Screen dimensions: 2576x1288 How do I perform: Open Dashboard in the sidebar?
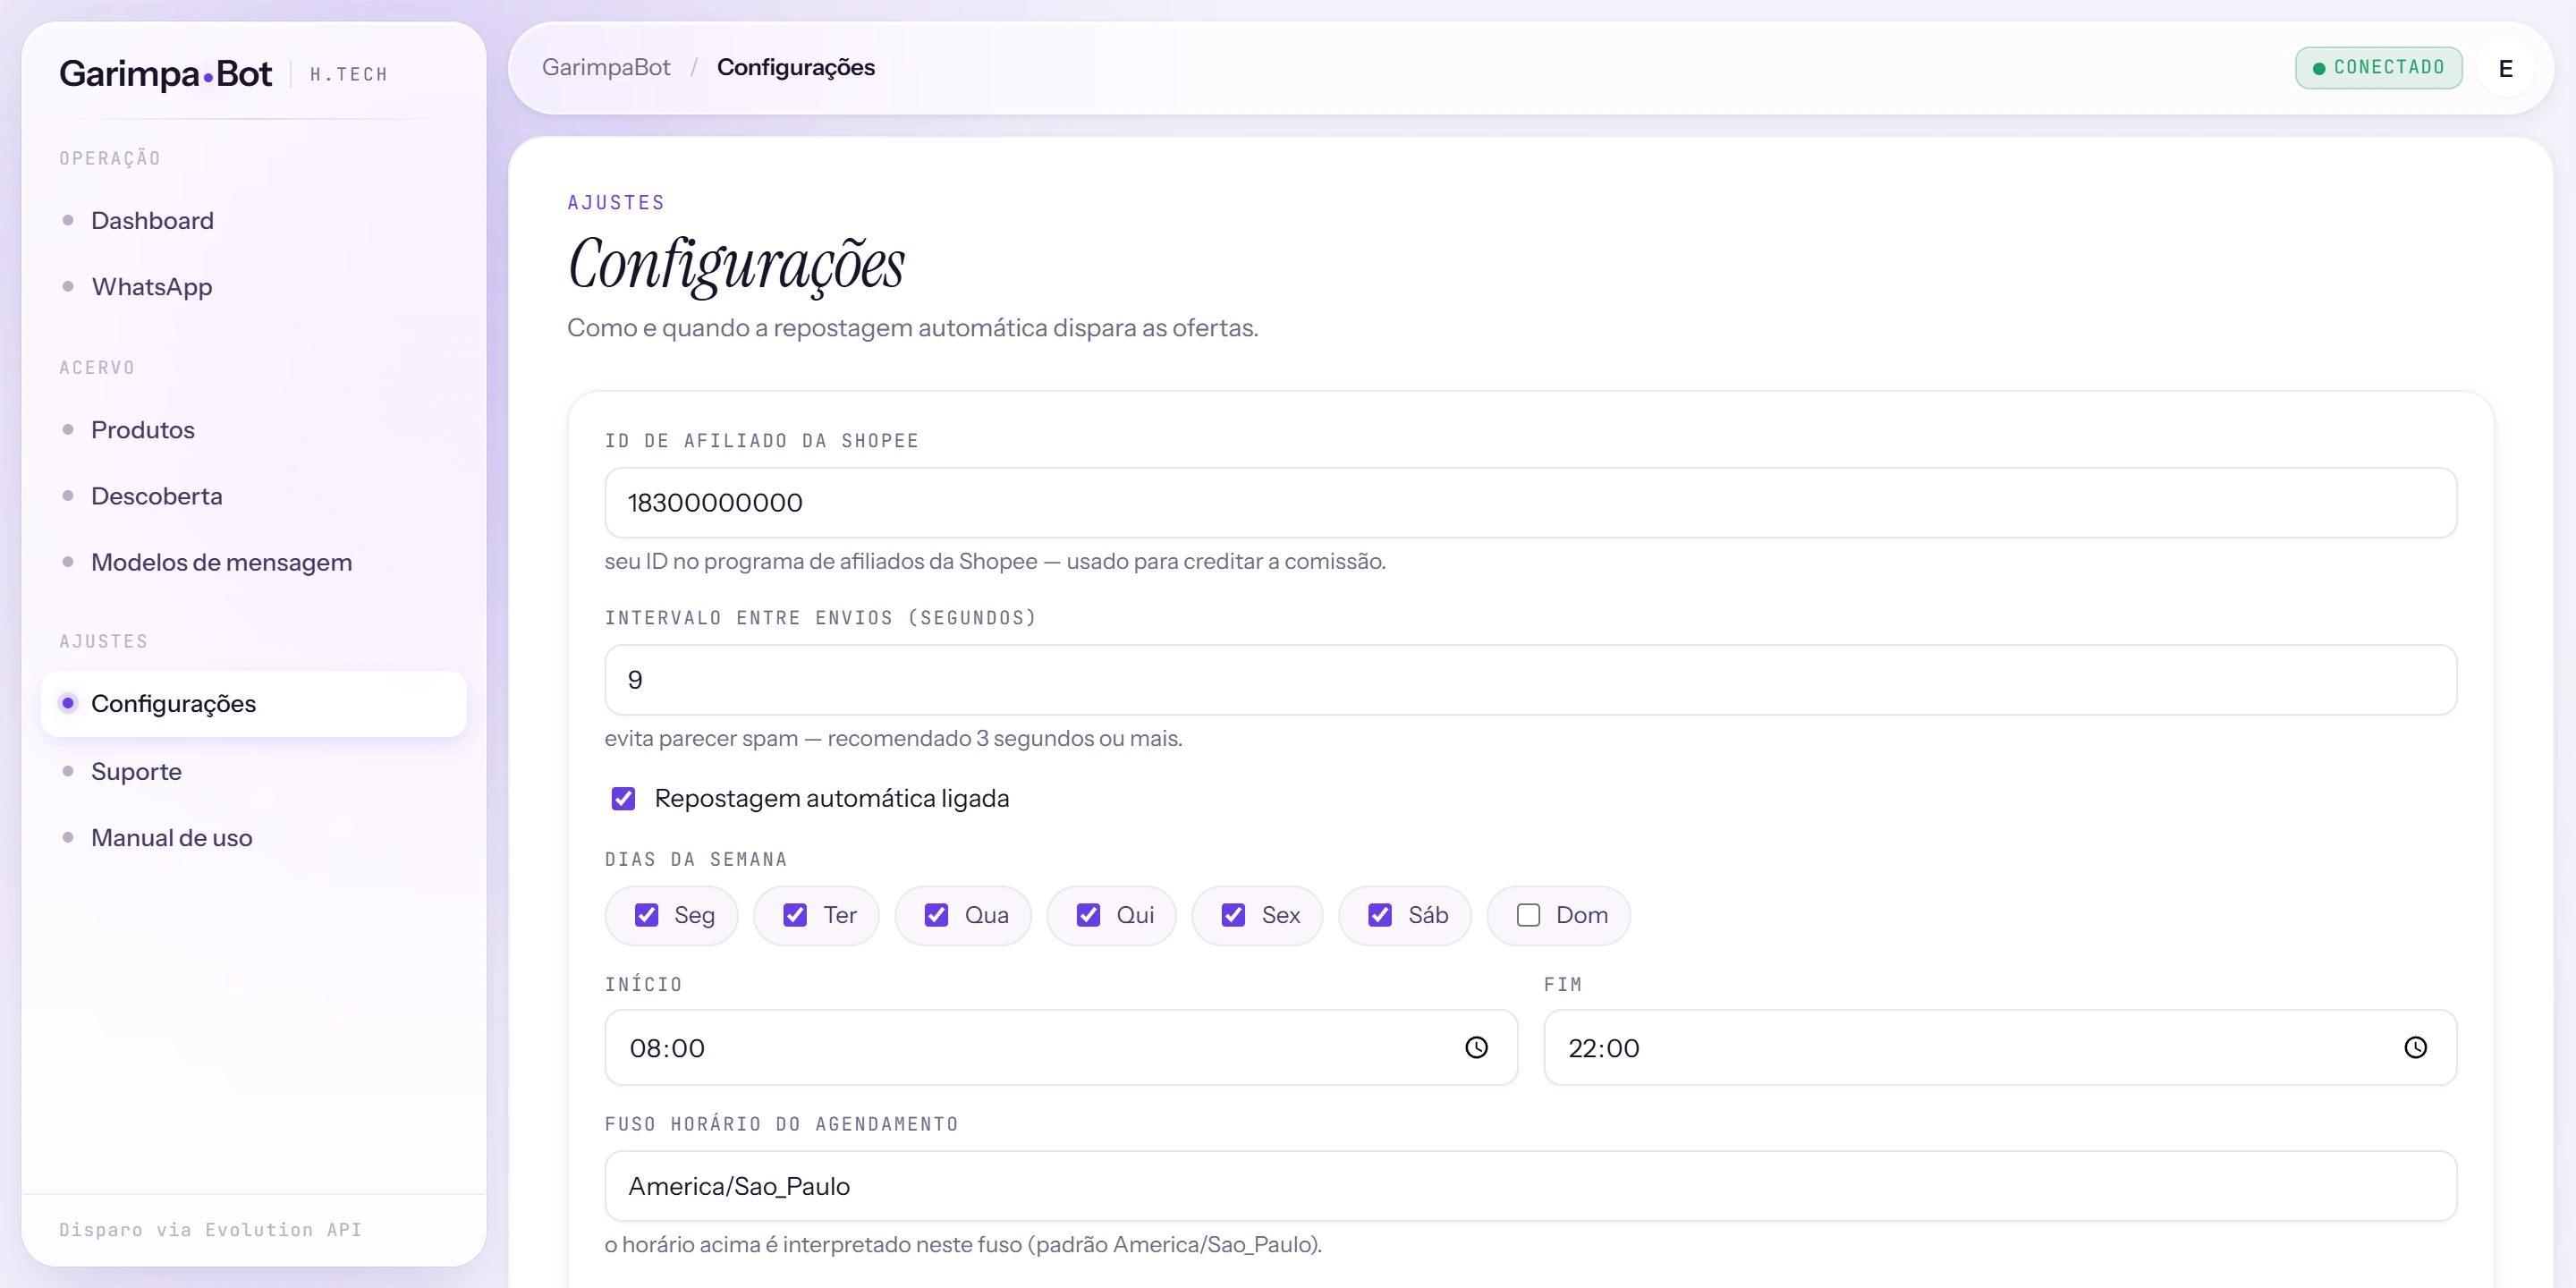point(253,220)
